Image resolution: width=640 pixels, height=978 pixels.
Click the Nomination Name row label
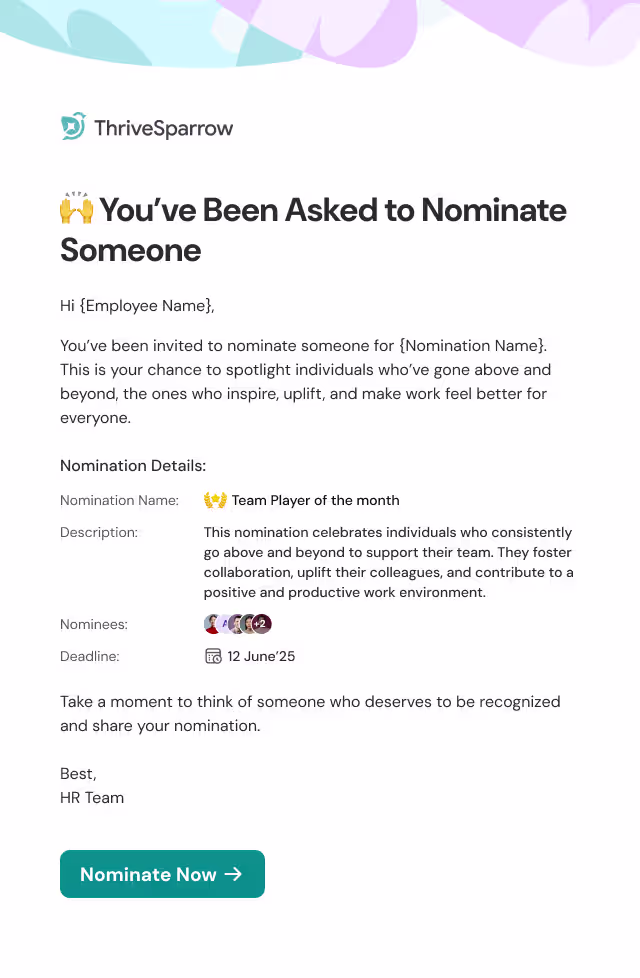tap(120, 500)
